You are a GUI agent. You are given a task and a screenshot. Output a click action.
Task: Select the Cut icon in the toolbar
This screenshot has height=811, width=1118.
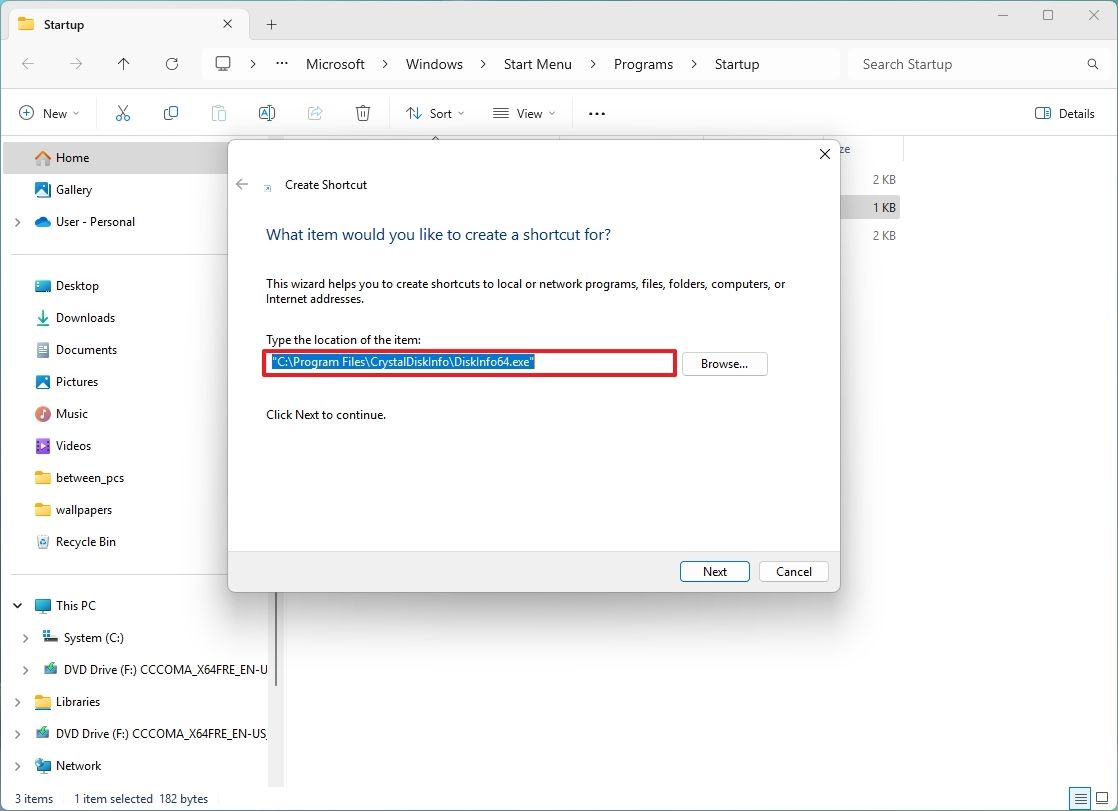pyautogui.click(x=122, y=113)
